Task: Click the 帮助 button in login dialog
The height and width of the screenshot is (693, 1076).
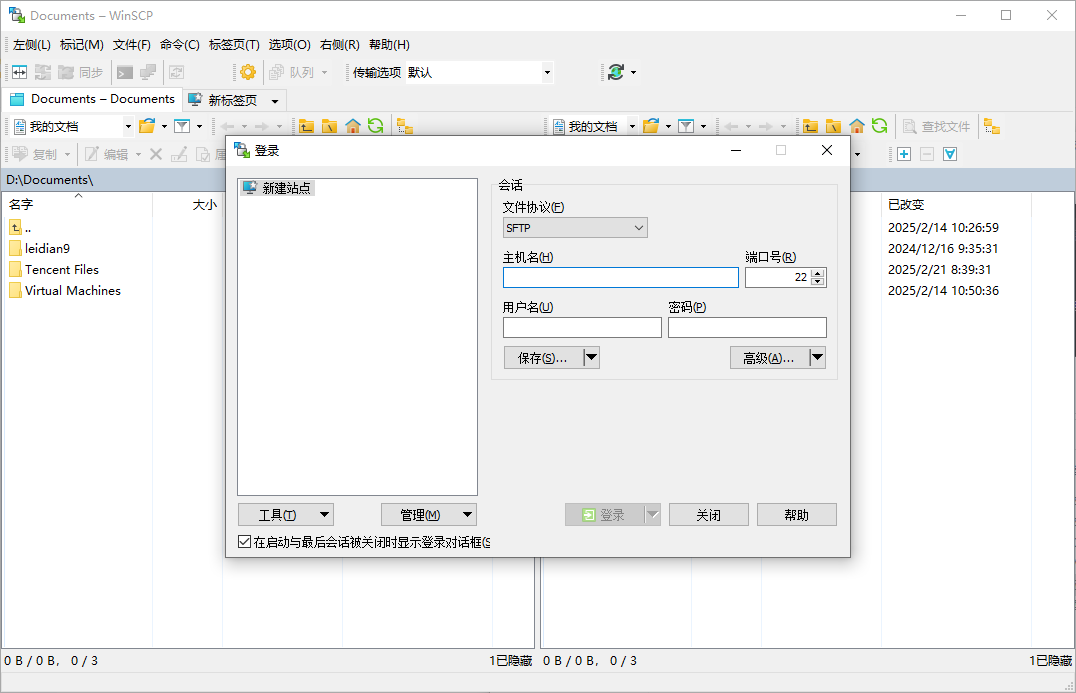Action: [x=797, y=515]
